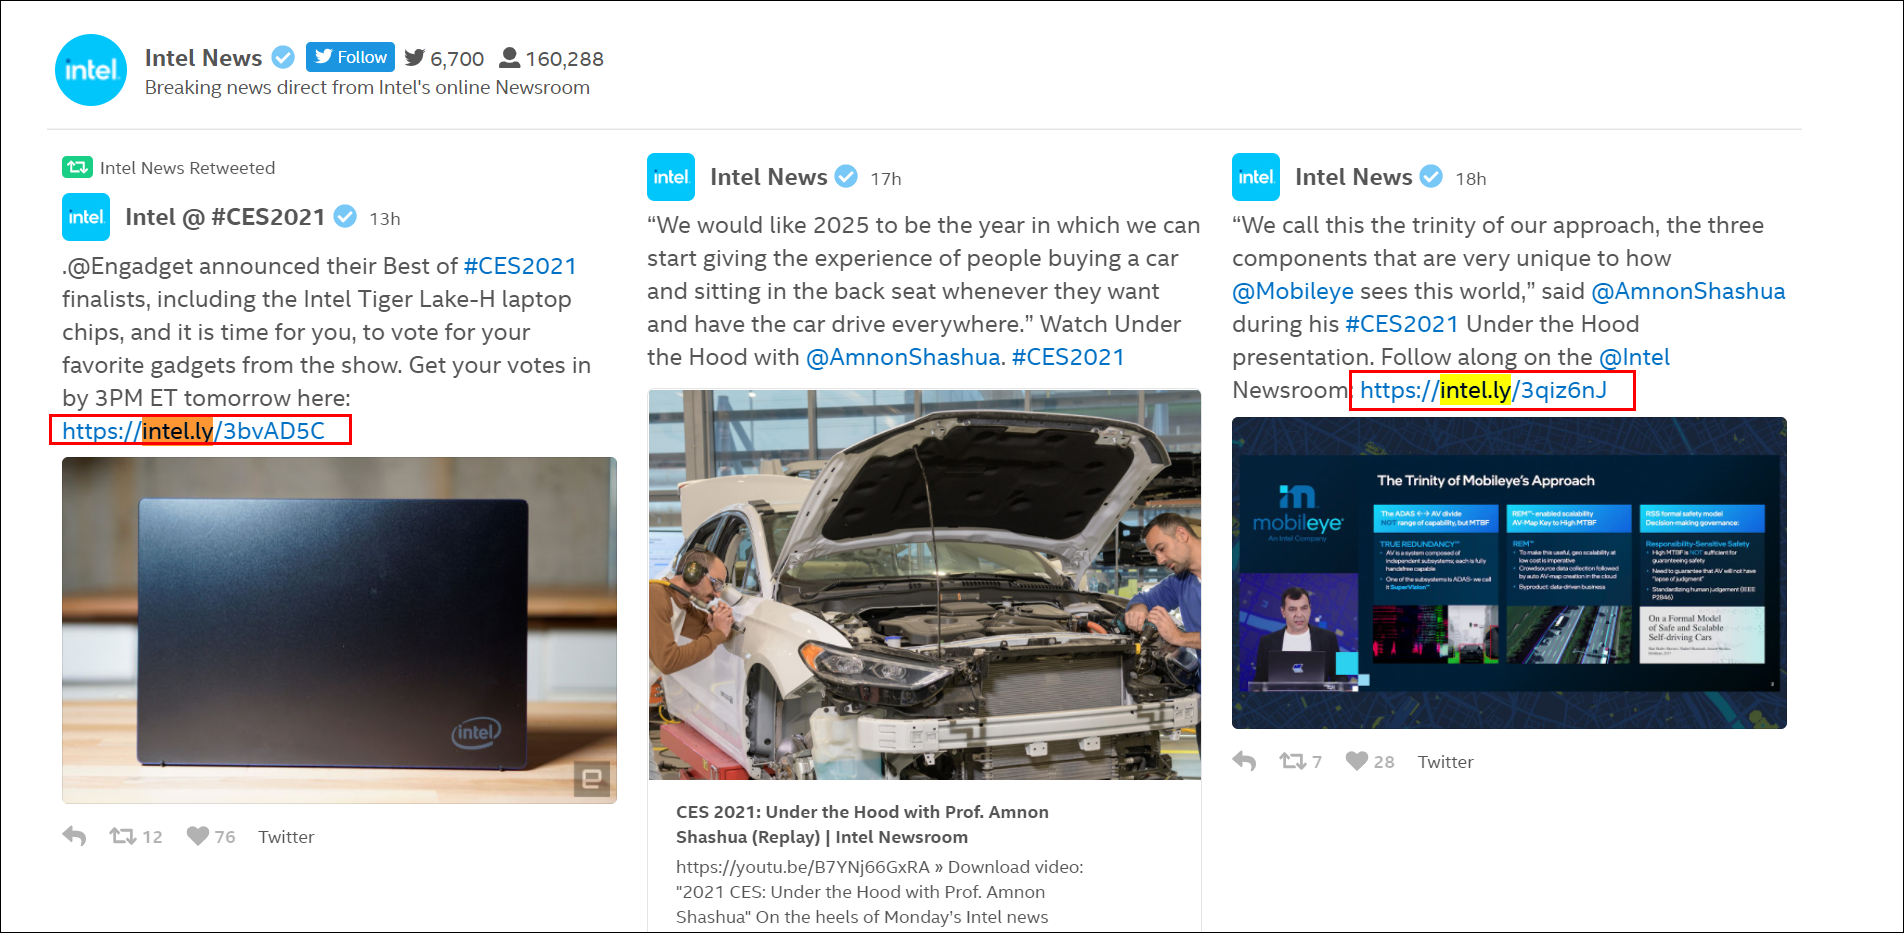This screenshot has height=933, width=1904.
Task: Click Intel avatar of Intel @ #CES2021 tweet
Action: (86, 217)
